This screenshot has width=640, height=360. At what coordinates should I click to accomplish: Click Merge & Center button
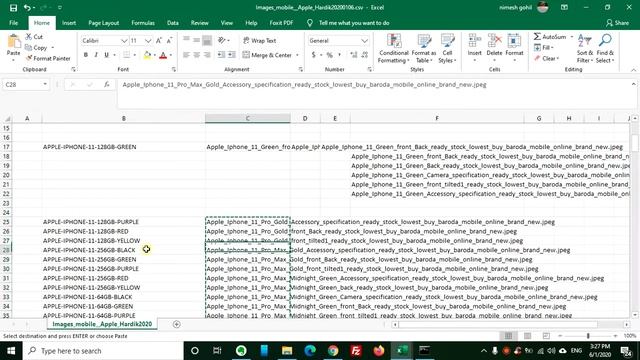(267, 55)
